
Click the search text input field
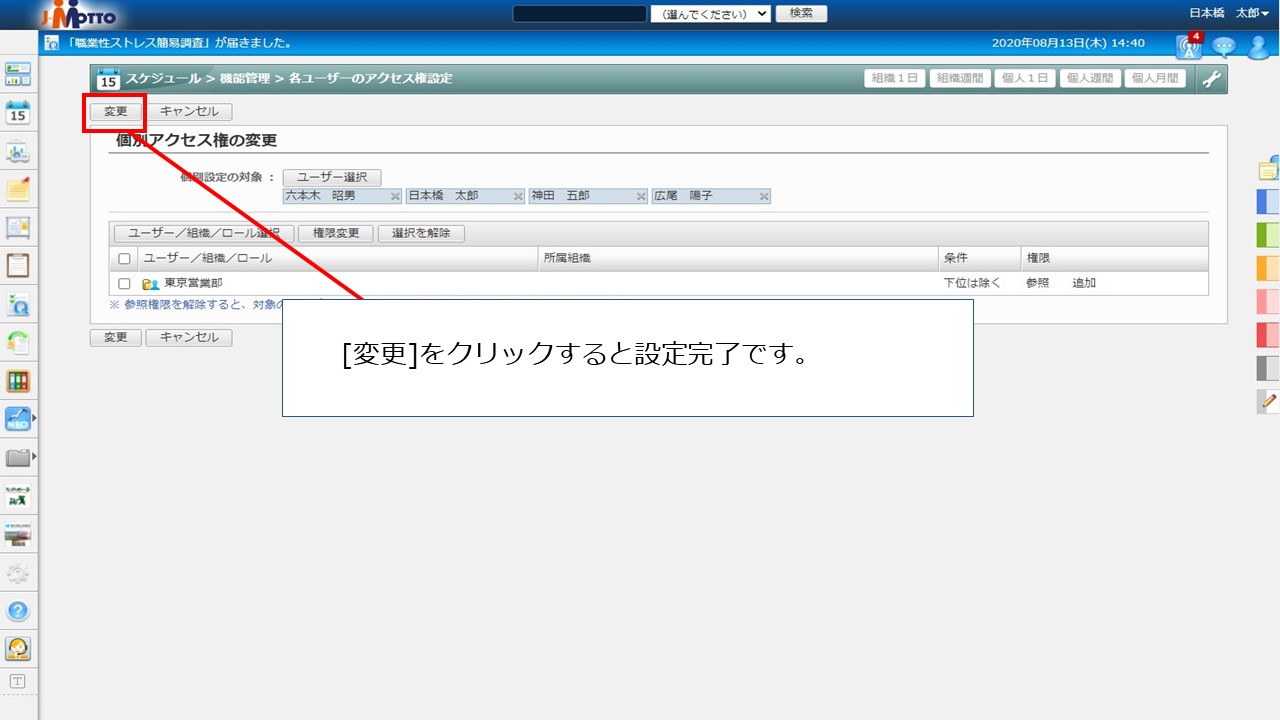(x=579, y=14)
